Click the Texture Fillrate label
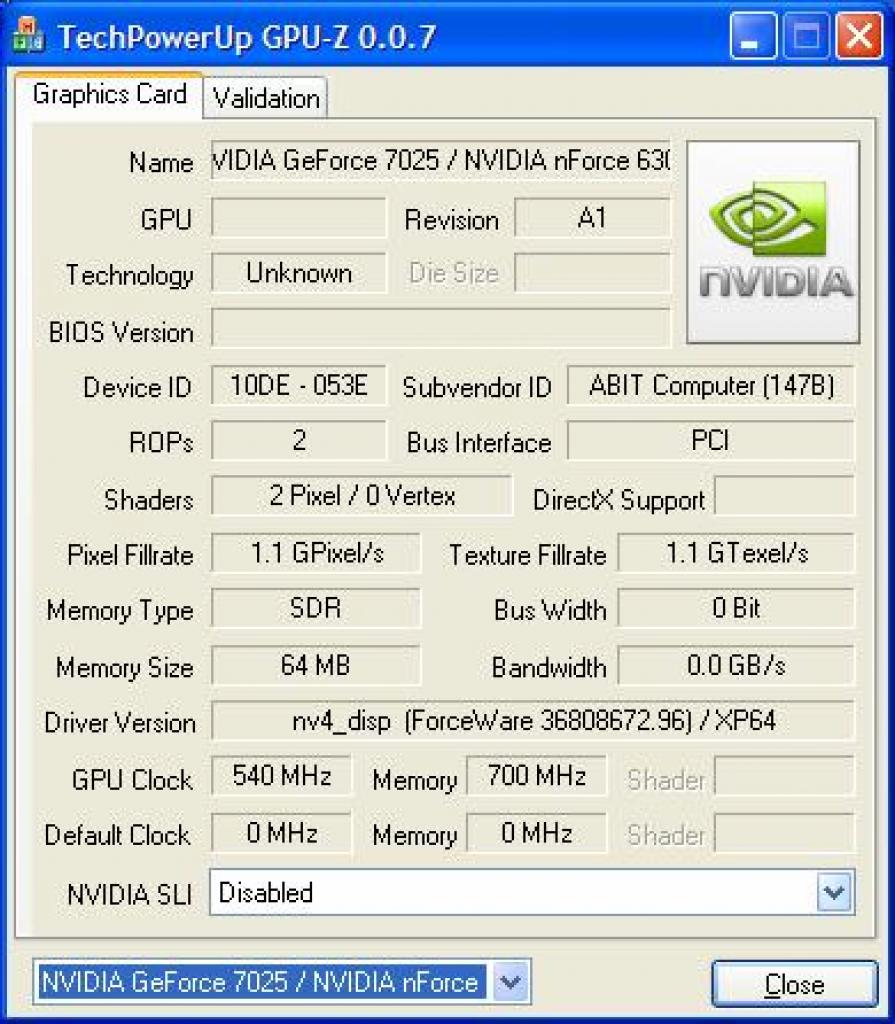This screenshot has width=895, height=1024. pos(528,555)
